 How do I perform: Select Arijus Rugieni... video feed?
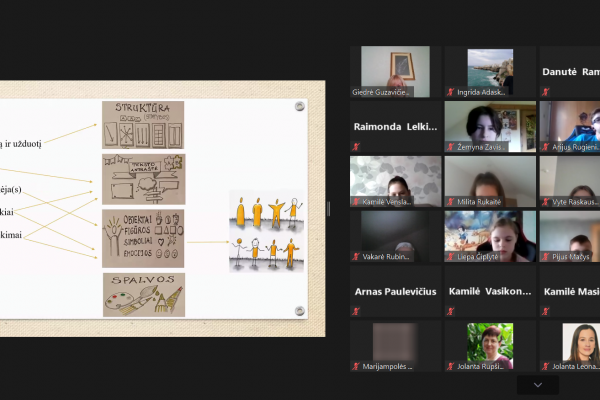click(x=570, y=126)
